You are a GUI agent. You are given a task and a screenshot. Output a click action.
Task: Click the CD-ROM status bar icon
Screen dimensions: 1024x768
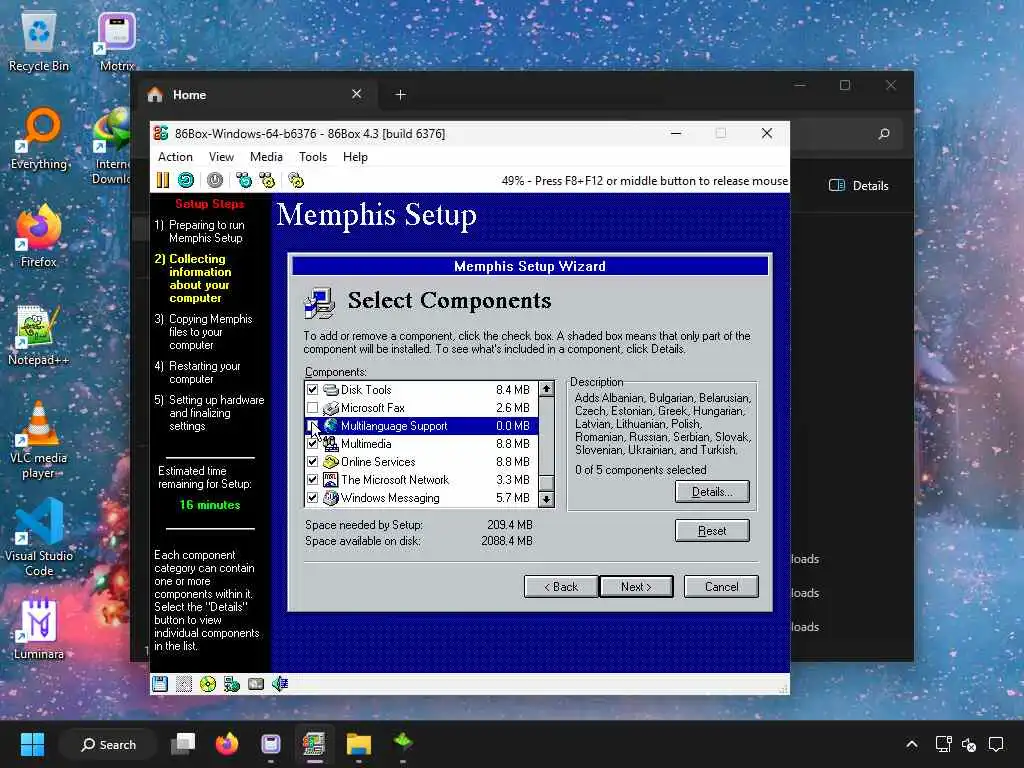click(208, 684)
